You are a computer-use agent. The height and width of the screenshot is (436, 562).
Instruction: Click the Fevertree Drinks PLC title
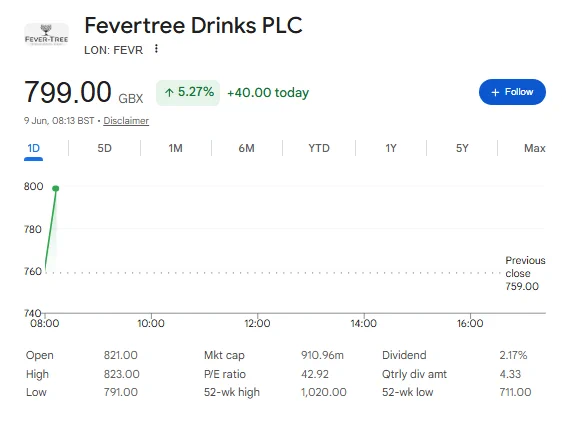click(193, 25)
